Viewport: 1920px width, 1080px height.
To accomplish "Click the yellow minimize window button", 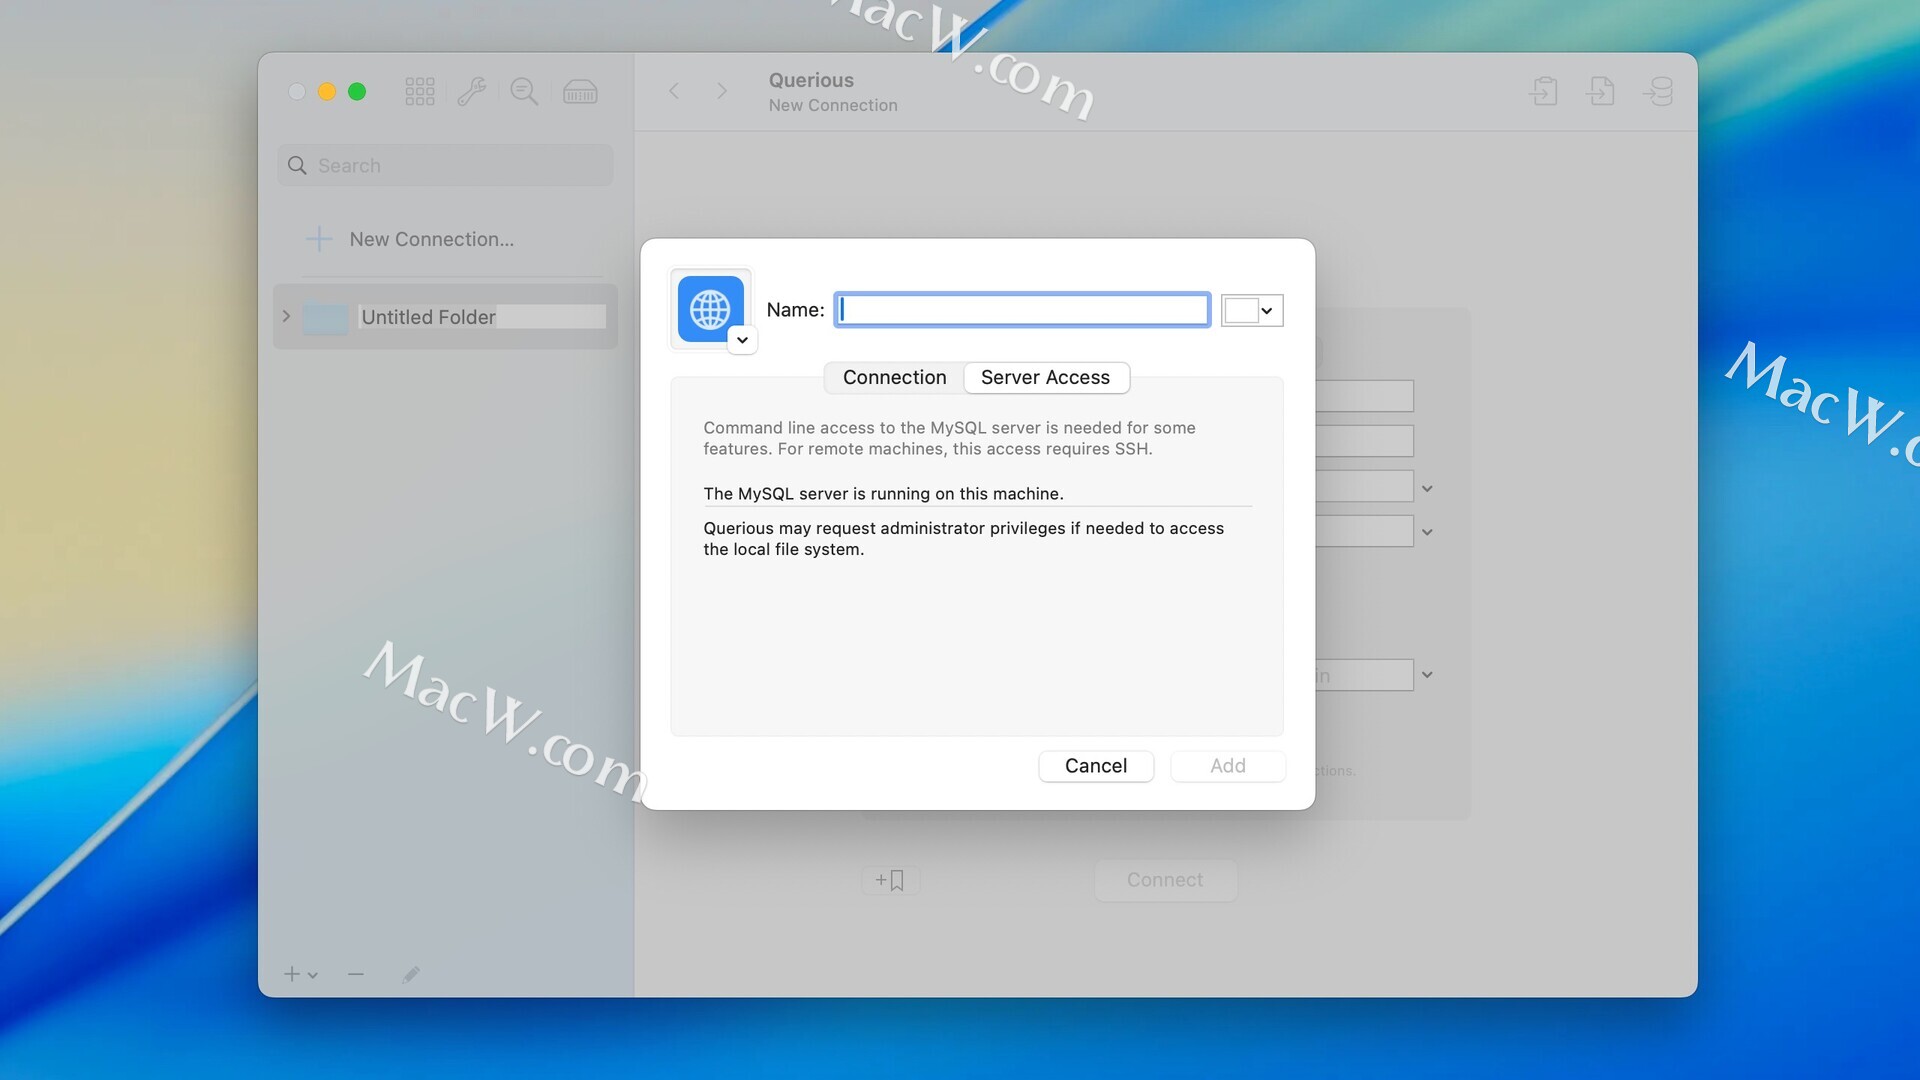I will tap(327, 91).
